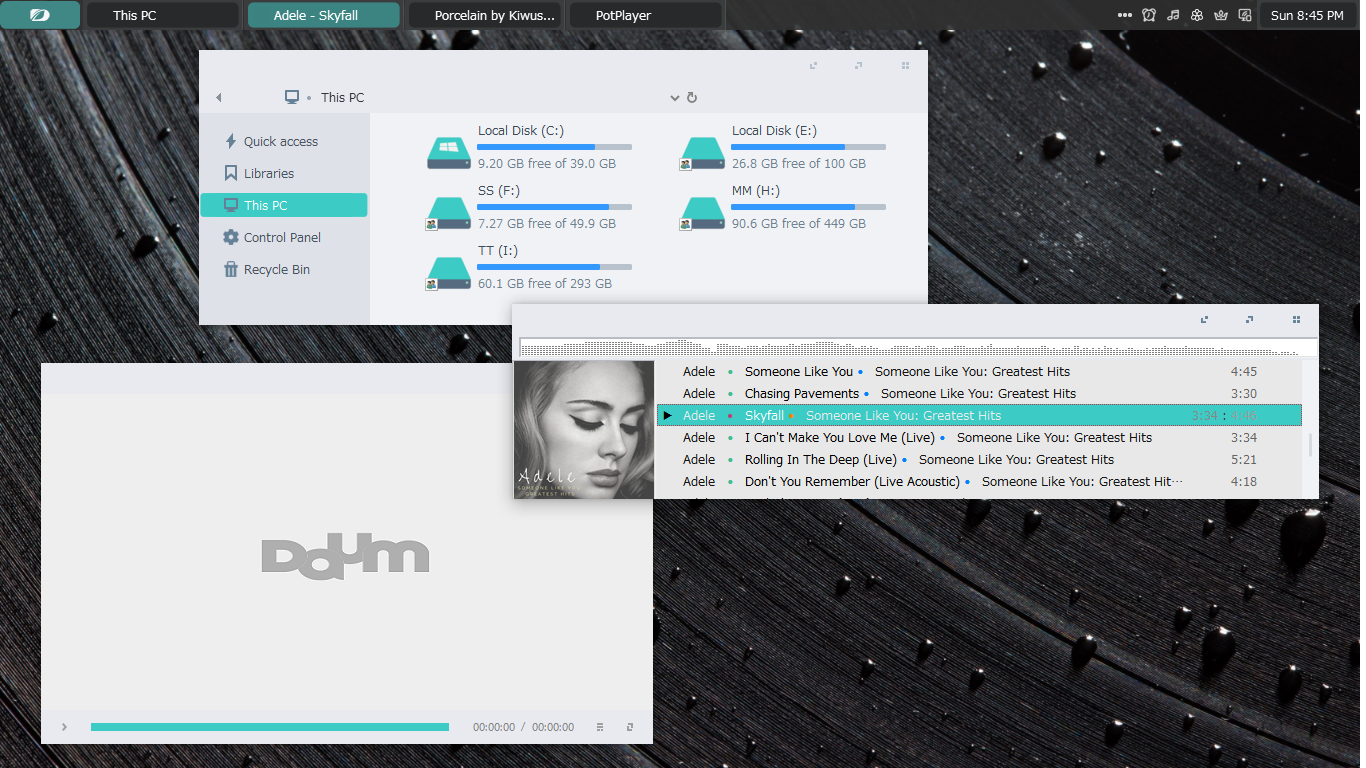Click '26.8 GB free of 100 GB' text

click(798, 163)
